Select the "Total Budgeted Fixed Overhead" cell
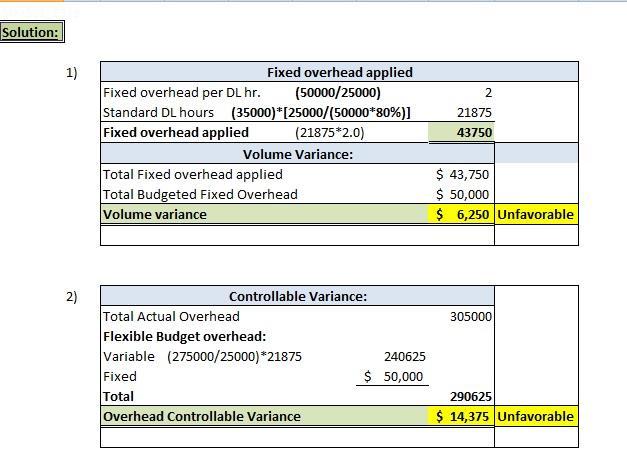627x467 pixels. pyautogui.click(x=200, y=194)
